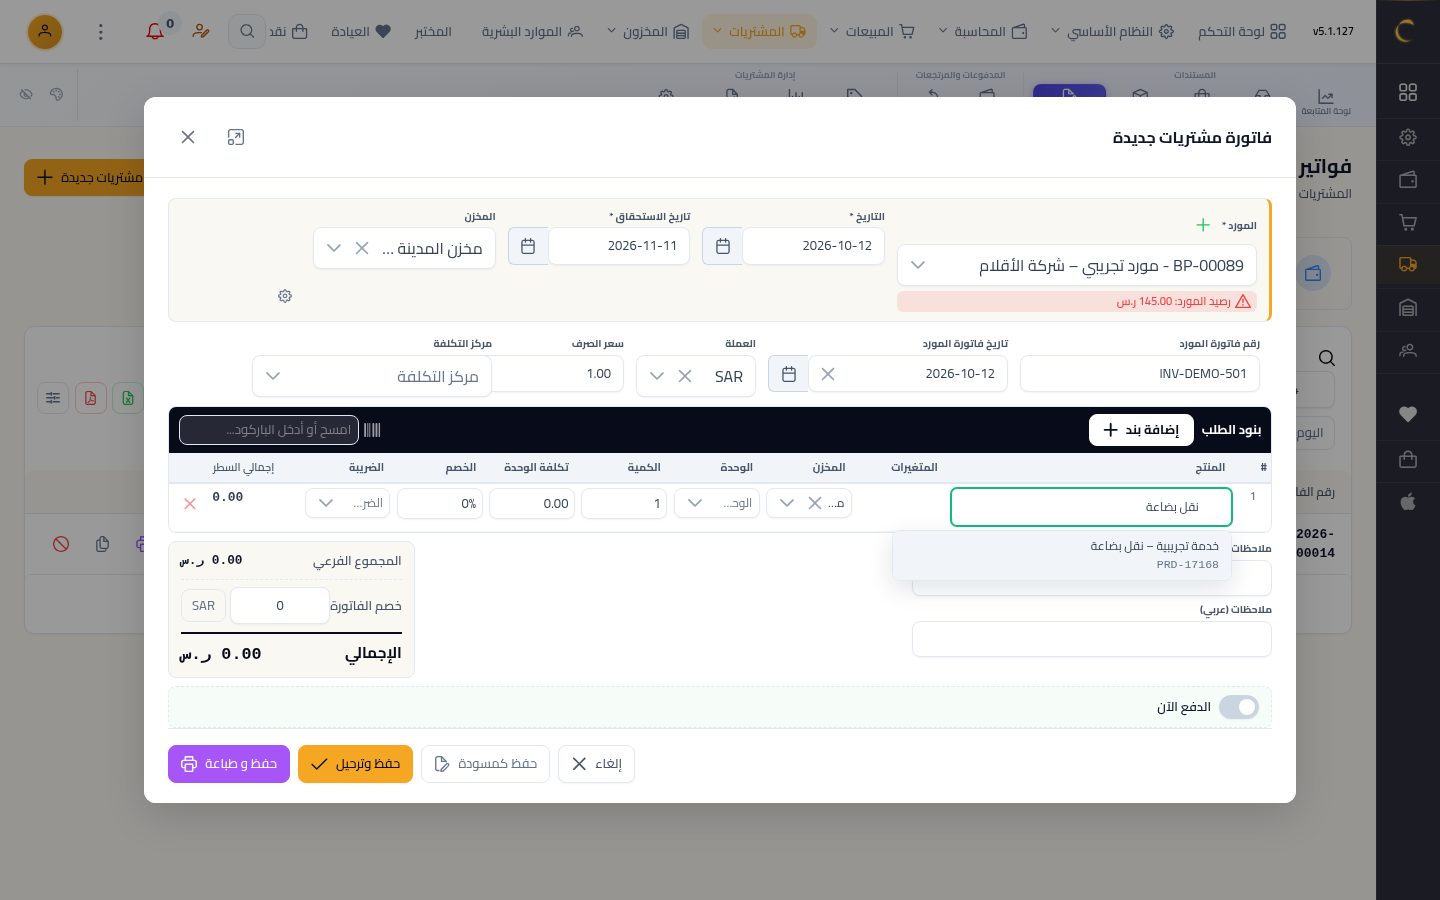Click the barcode scan input field
This screenshot has height=900, width=1440.
[x=269, y=430]
